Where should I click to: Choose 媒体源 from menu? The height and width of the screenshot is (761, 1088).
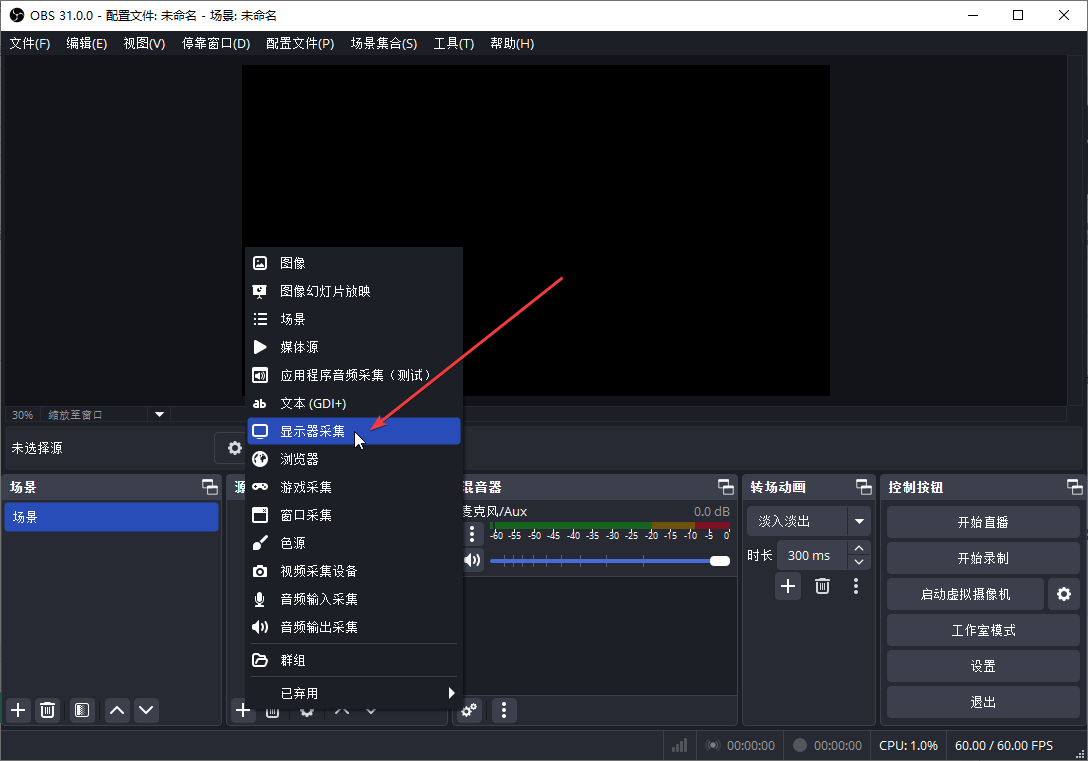pyautogui.click(x=354, y=347)
